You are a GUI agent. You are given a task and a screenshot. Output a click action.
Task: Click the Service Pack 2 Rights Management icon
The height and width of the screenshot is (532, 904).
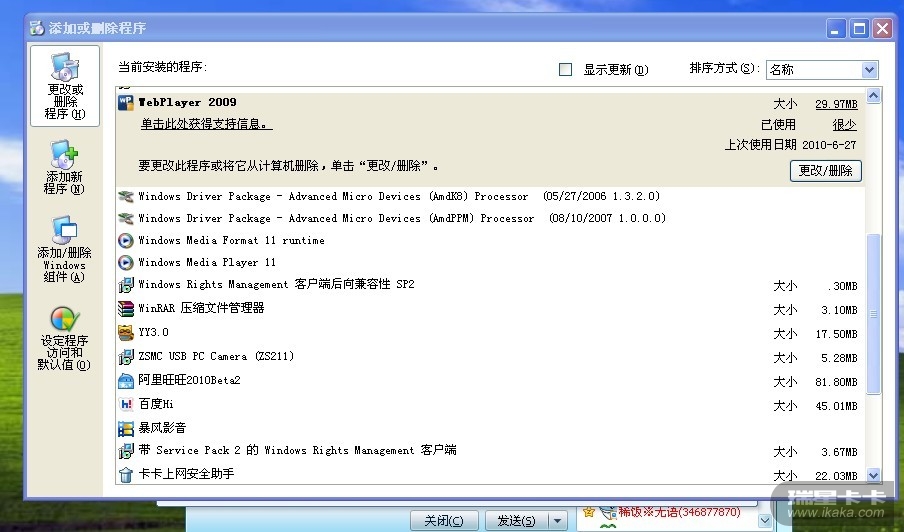tap(126, 451)
